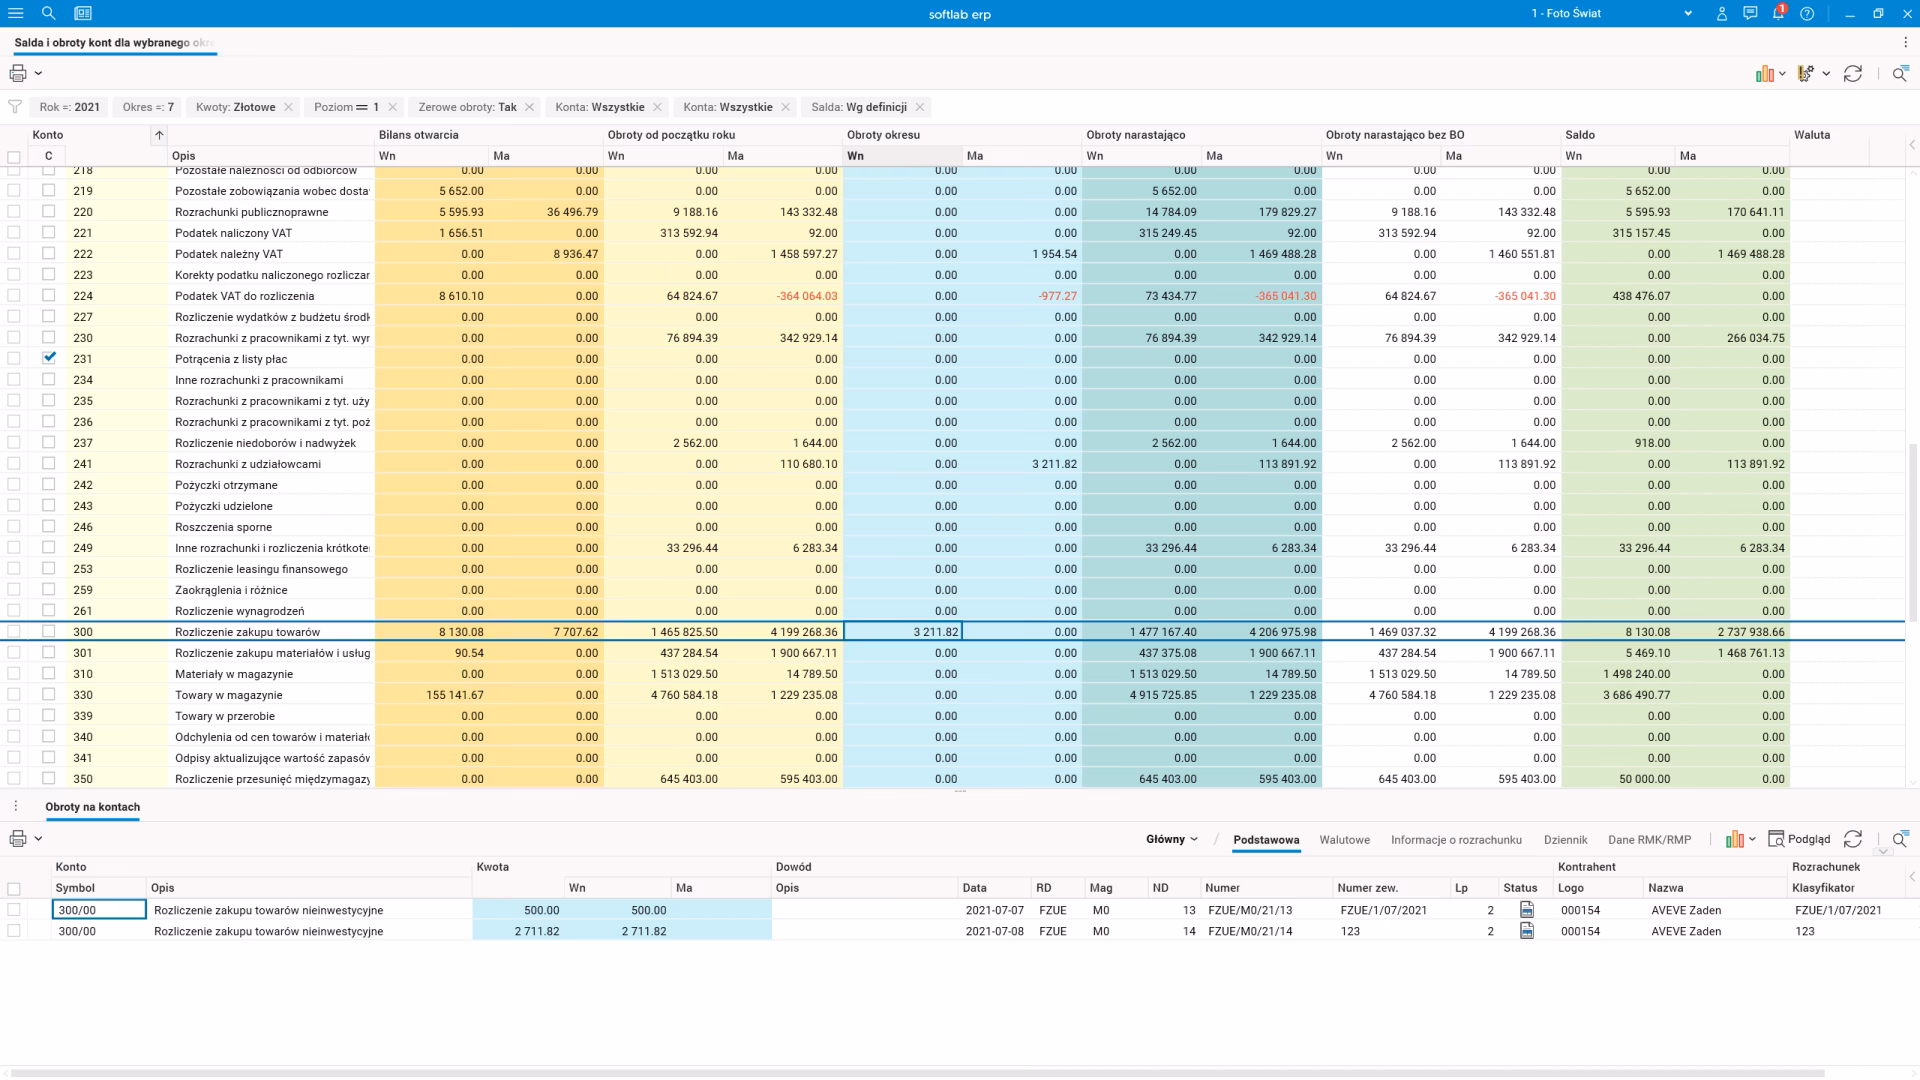Refresh the upper balances table

coord(1853,74)
